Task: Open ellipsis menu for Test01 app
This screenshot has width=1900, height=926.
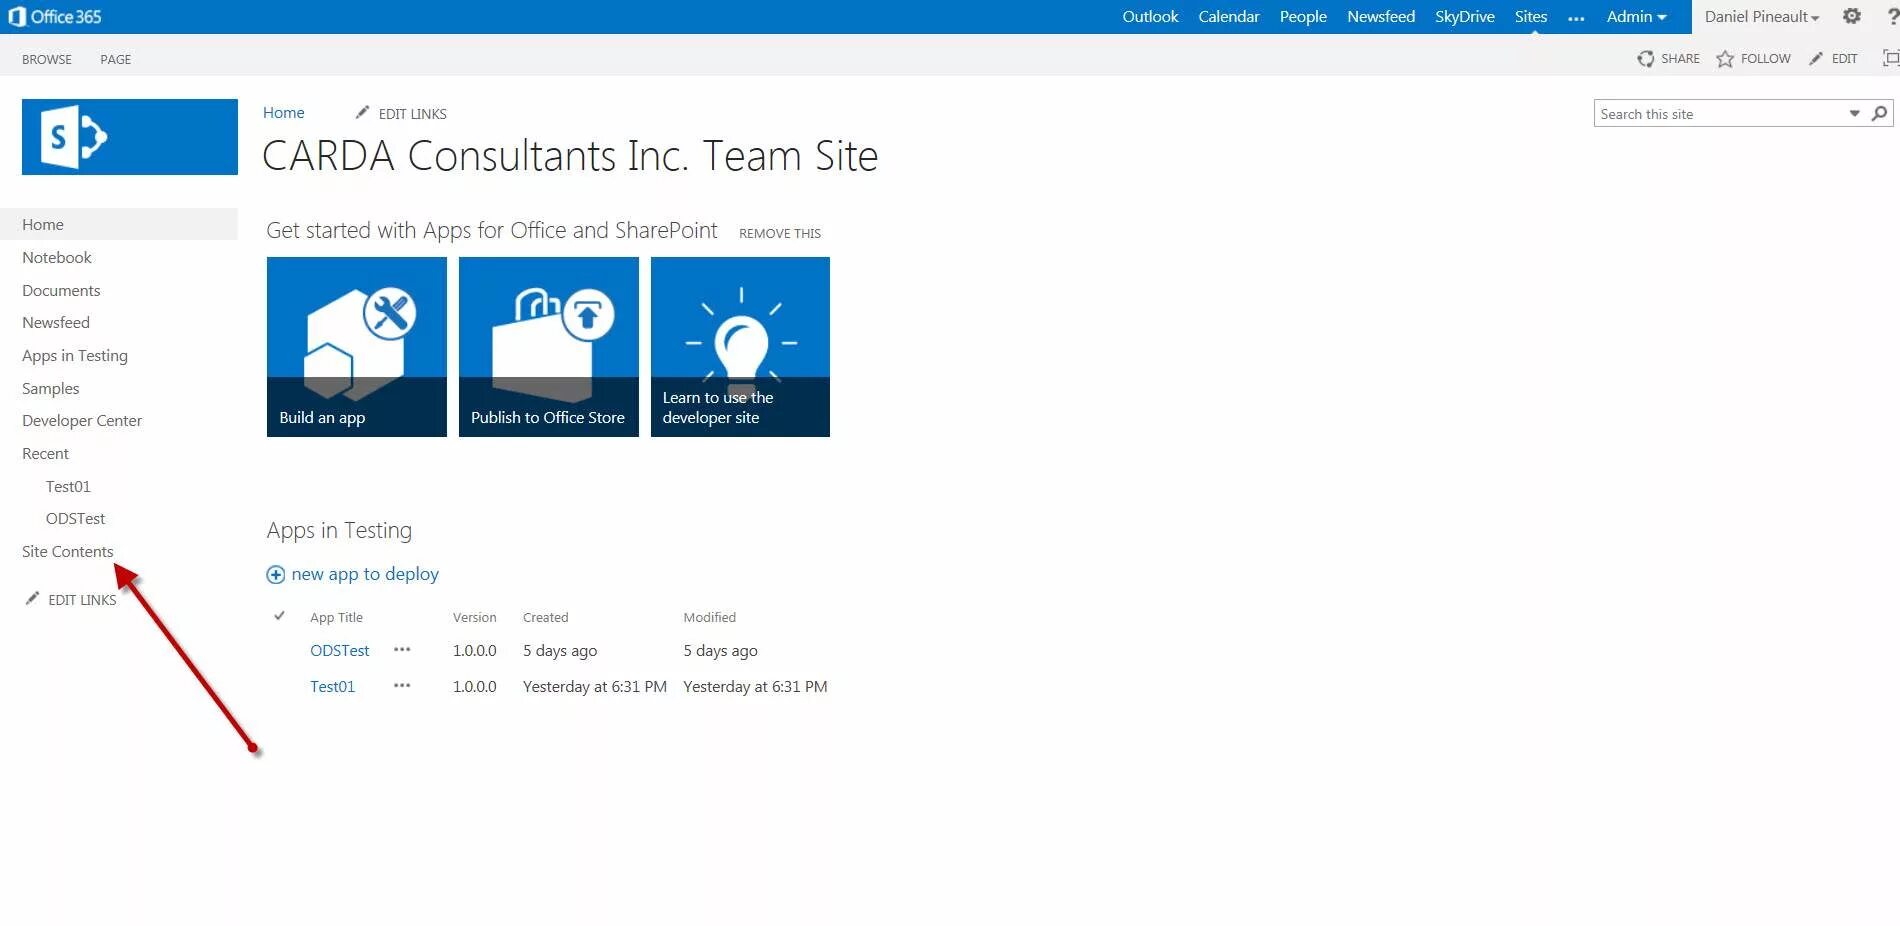Action: pos(402,686)
